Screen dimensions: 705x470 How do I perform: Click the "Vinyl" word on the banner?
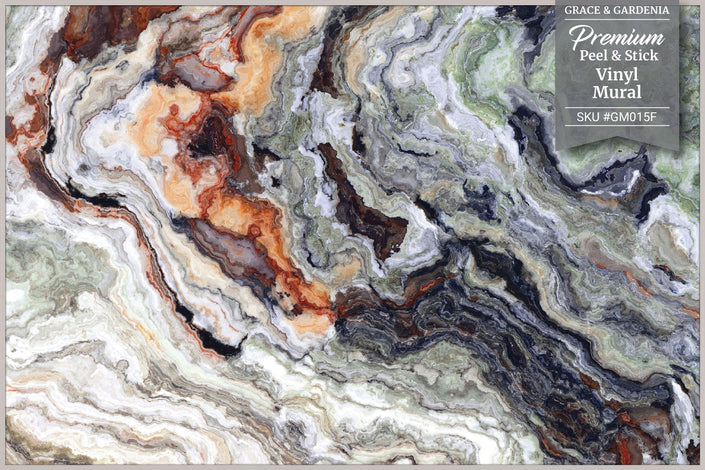[617, 75]
